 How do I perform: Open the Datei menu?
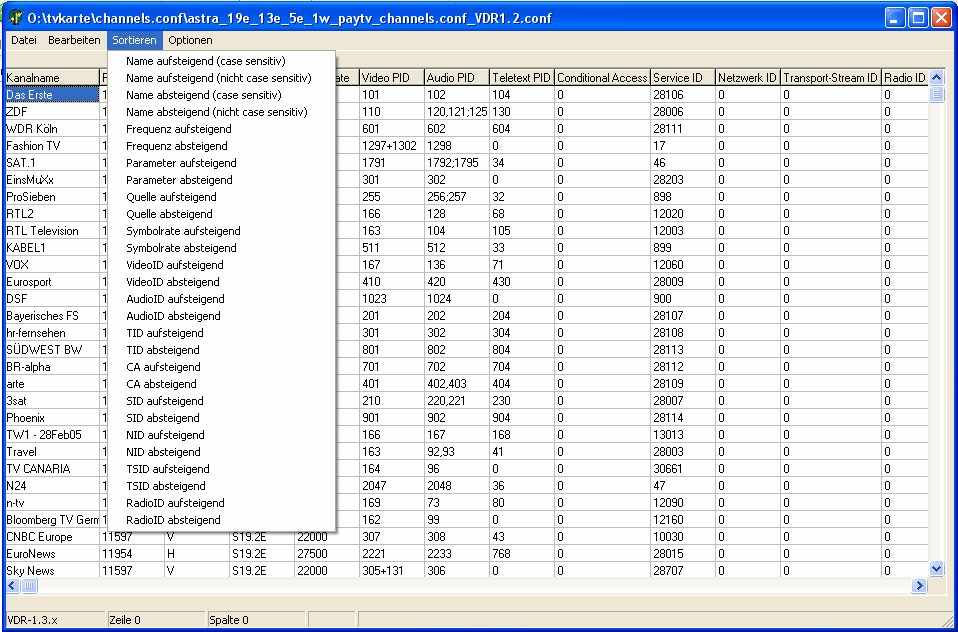point(24,40)
